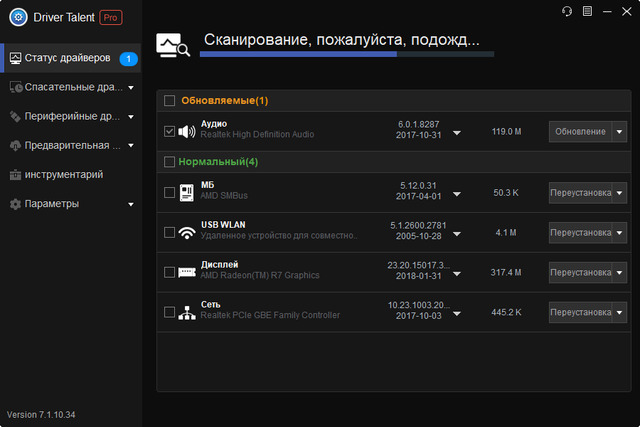Check the Обновляемые group checkbox
Screen dimensions: 640x427
pyautogui.click(x=169, y=101)
